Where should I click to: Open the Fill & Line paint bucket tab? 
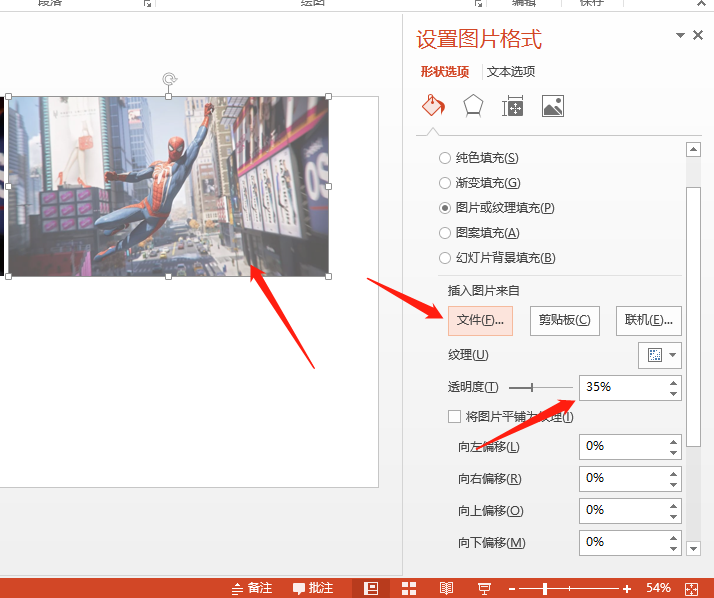433,106
